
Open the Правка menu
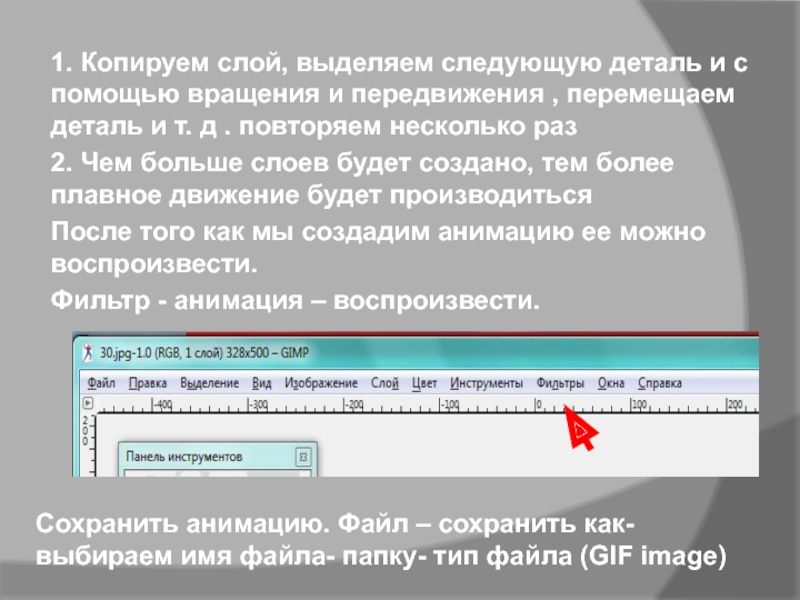(x=147, y=383)
